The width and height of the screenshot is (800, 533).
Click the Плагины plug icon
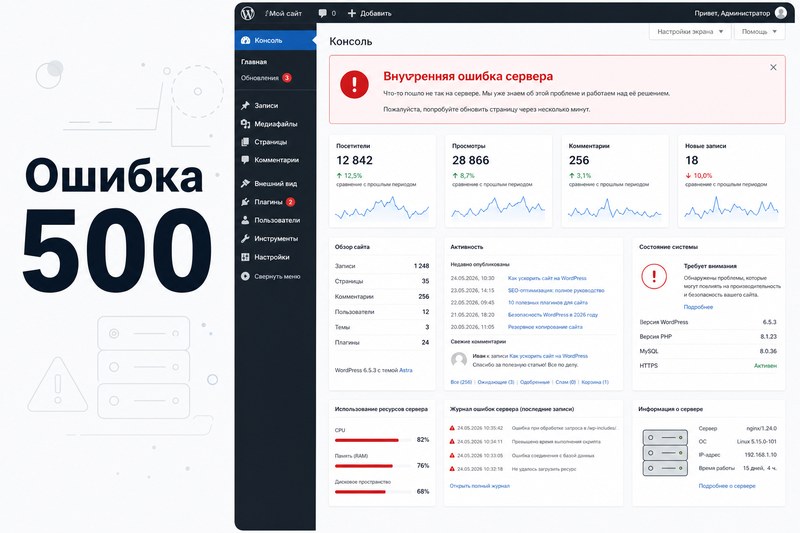click(245, 201)
